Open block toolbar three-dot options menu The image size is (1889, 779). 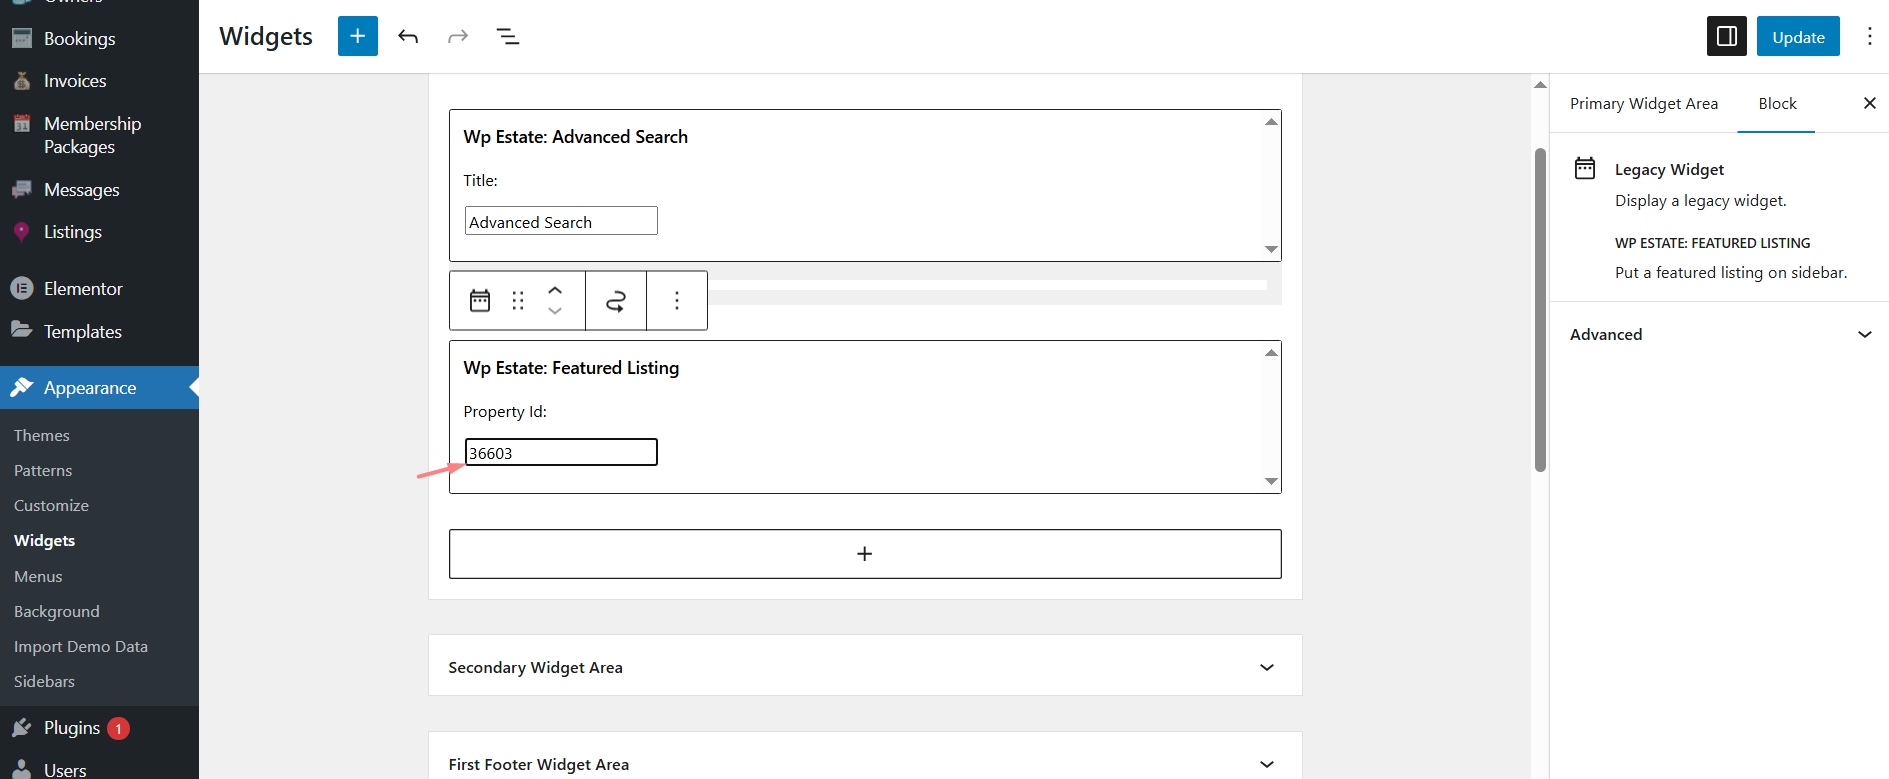tap(677, 300)
